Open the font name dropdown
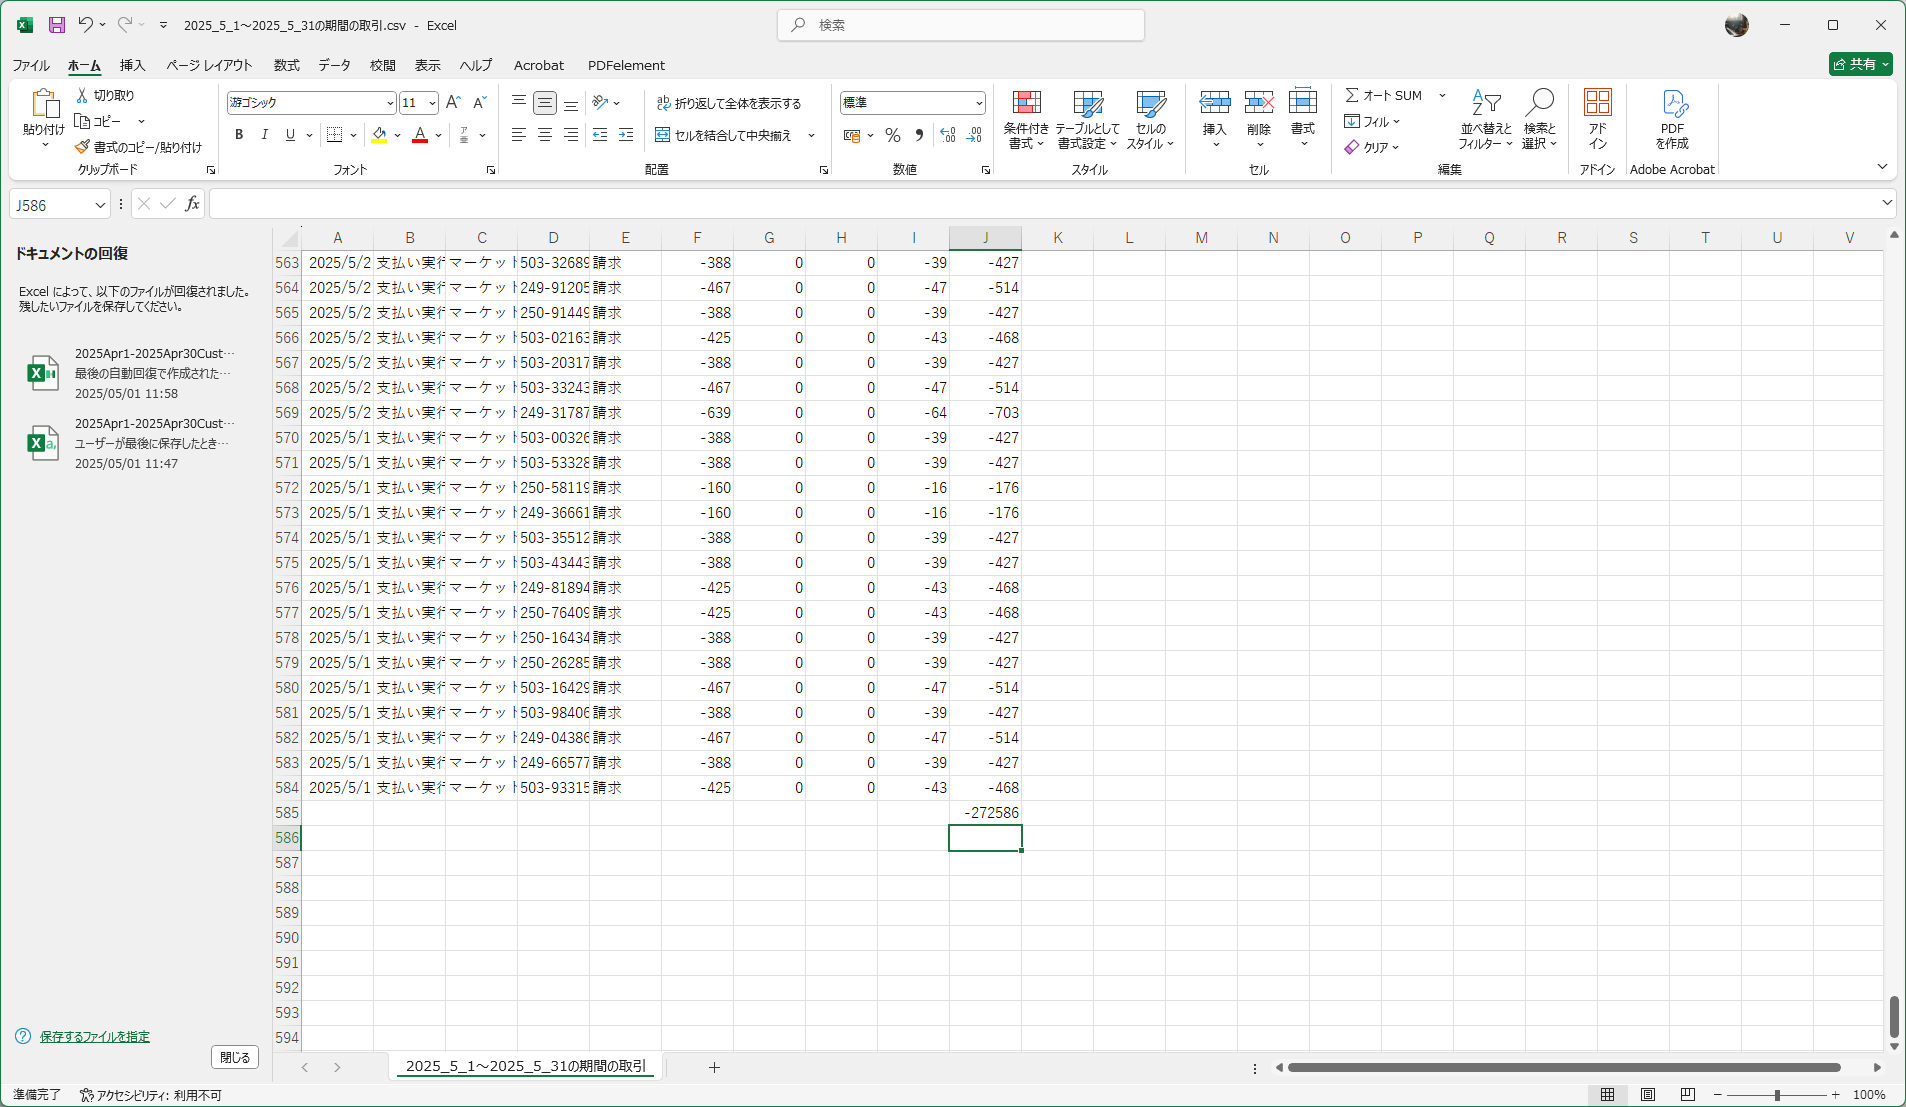The height and width of the screenshot is (1107, 1906). coord(390,103)
